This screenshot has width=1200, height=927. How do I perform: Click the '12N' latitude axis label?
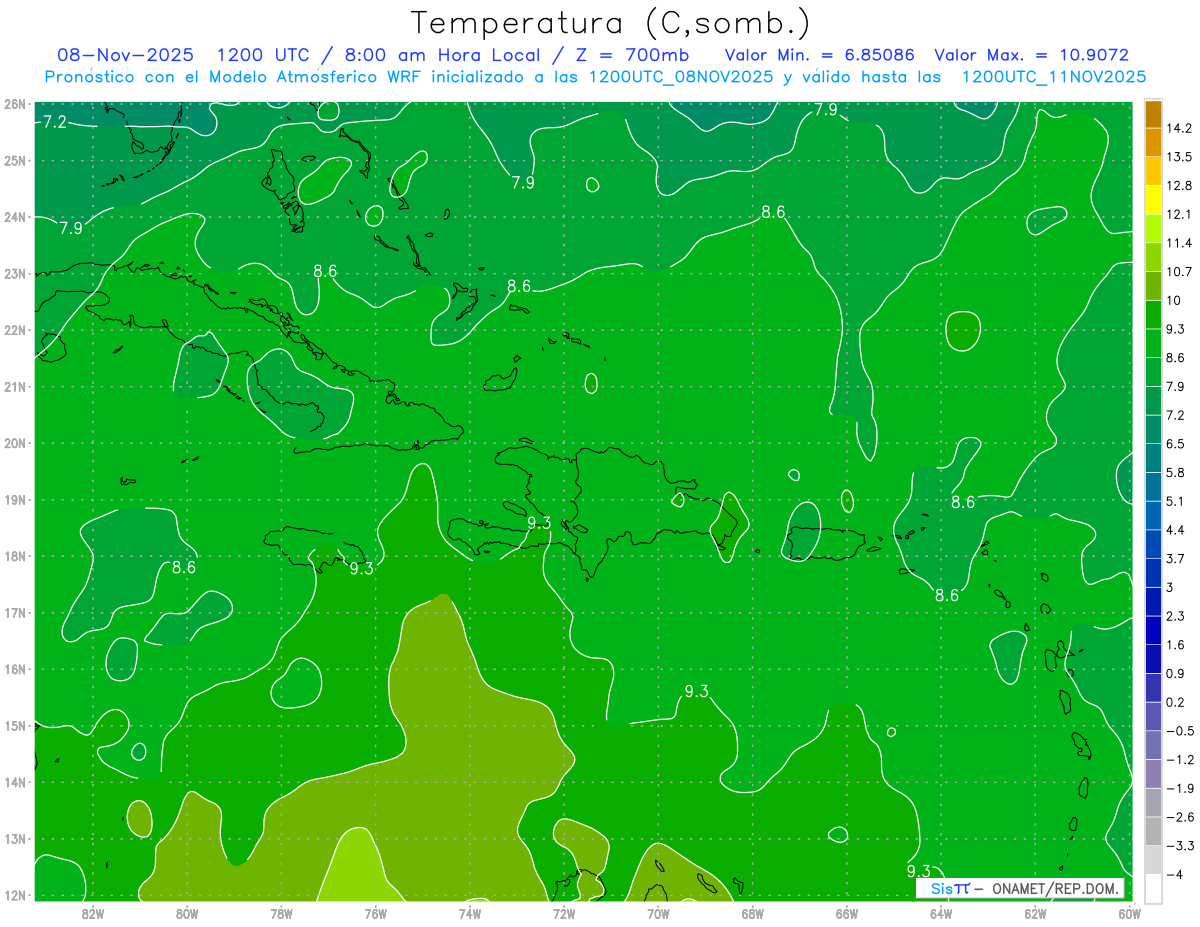(14, 895)
